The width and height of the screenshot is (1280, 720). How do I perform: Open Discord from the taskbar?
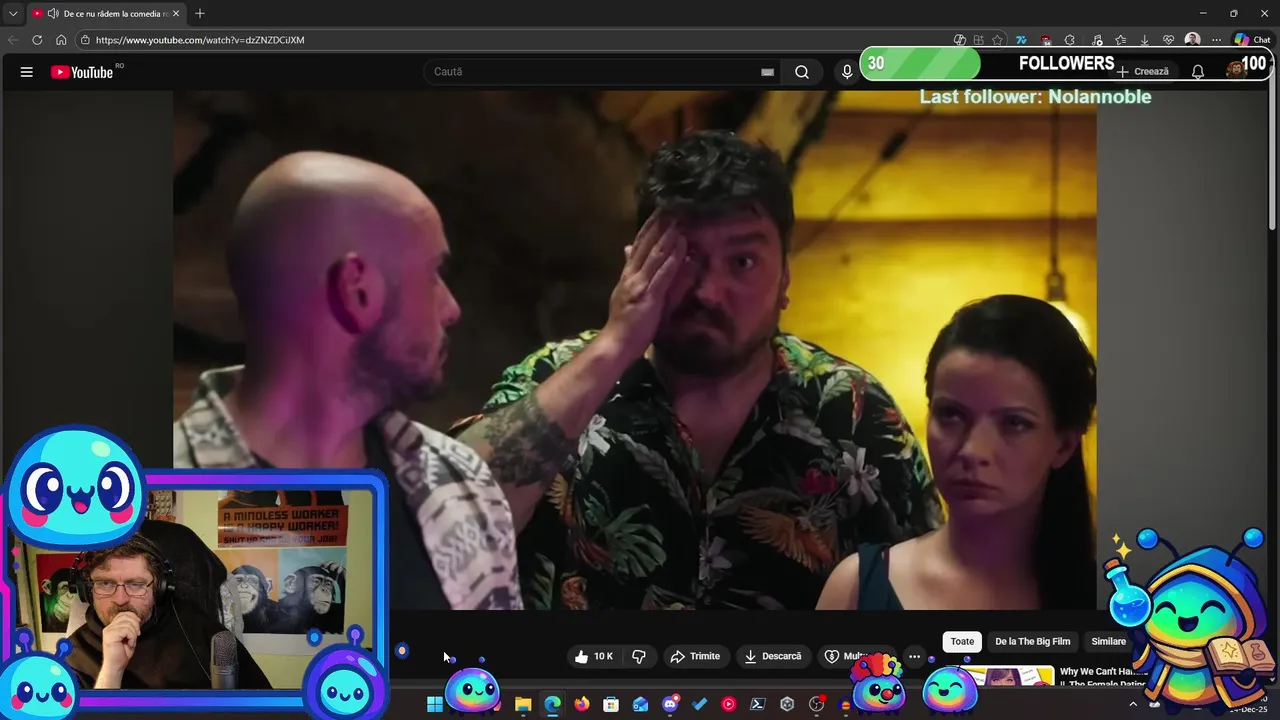pos(670,705)
